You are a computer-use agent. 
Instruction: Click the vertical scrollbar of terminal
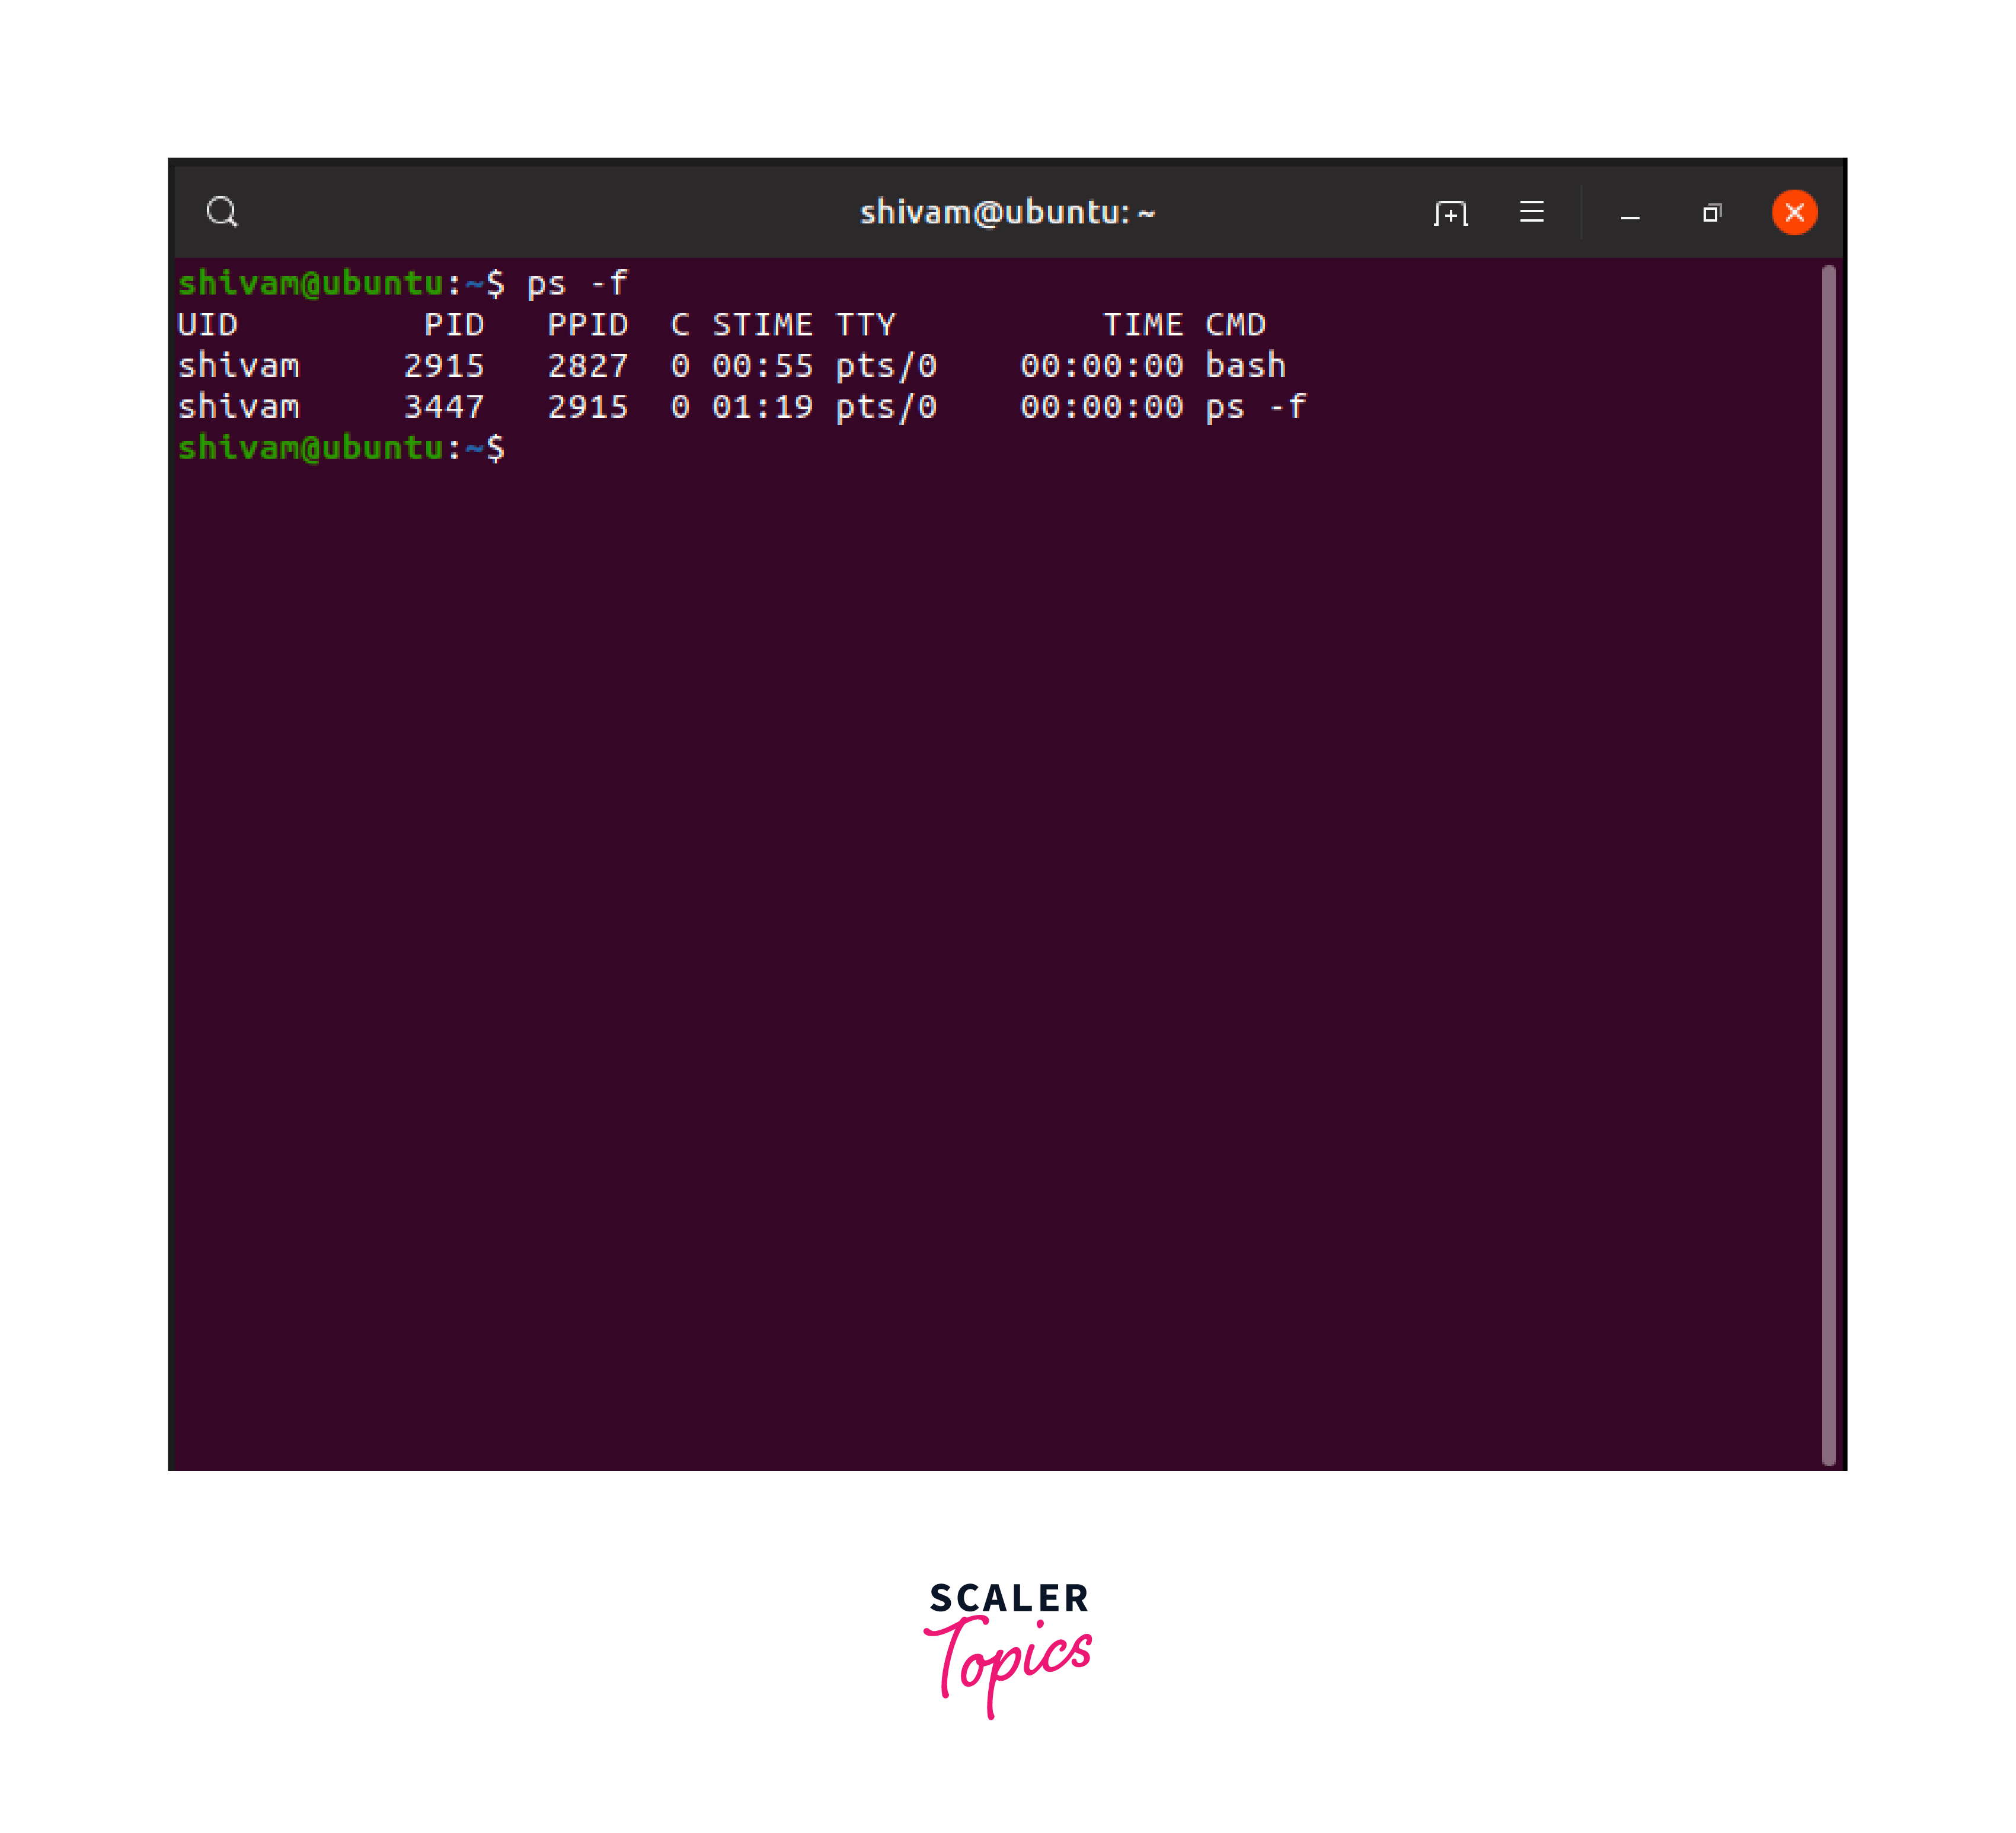tap(1828, 860)
